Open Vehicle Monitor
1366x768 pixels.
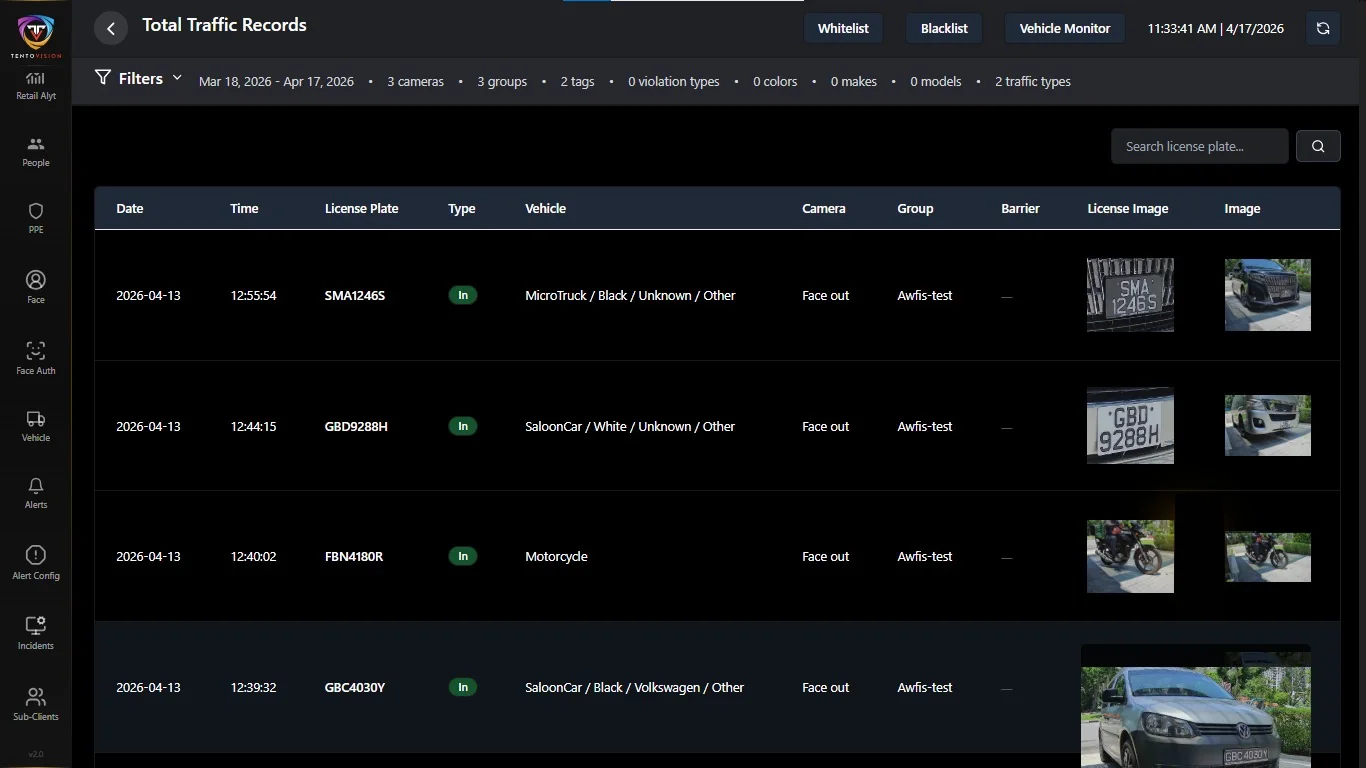(1065, 28)
